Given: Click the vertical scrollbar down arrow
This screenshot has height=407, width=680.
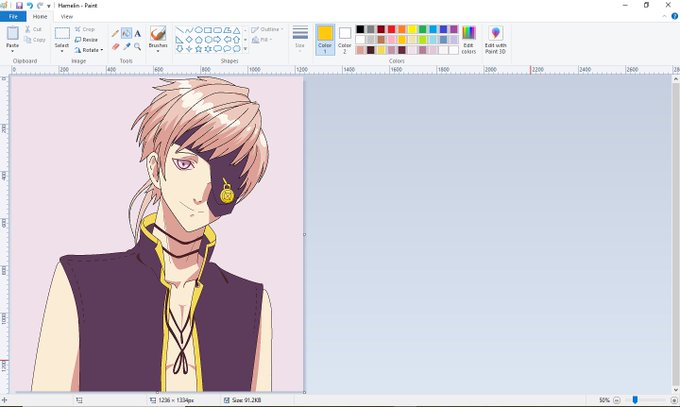Looking at the screenshot, I should (x=676, y=390).
